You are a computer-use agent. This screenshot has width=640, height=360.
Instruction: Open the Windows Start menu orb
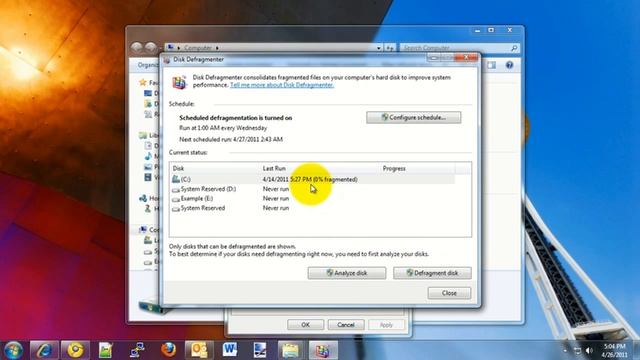tap(13, 350)
